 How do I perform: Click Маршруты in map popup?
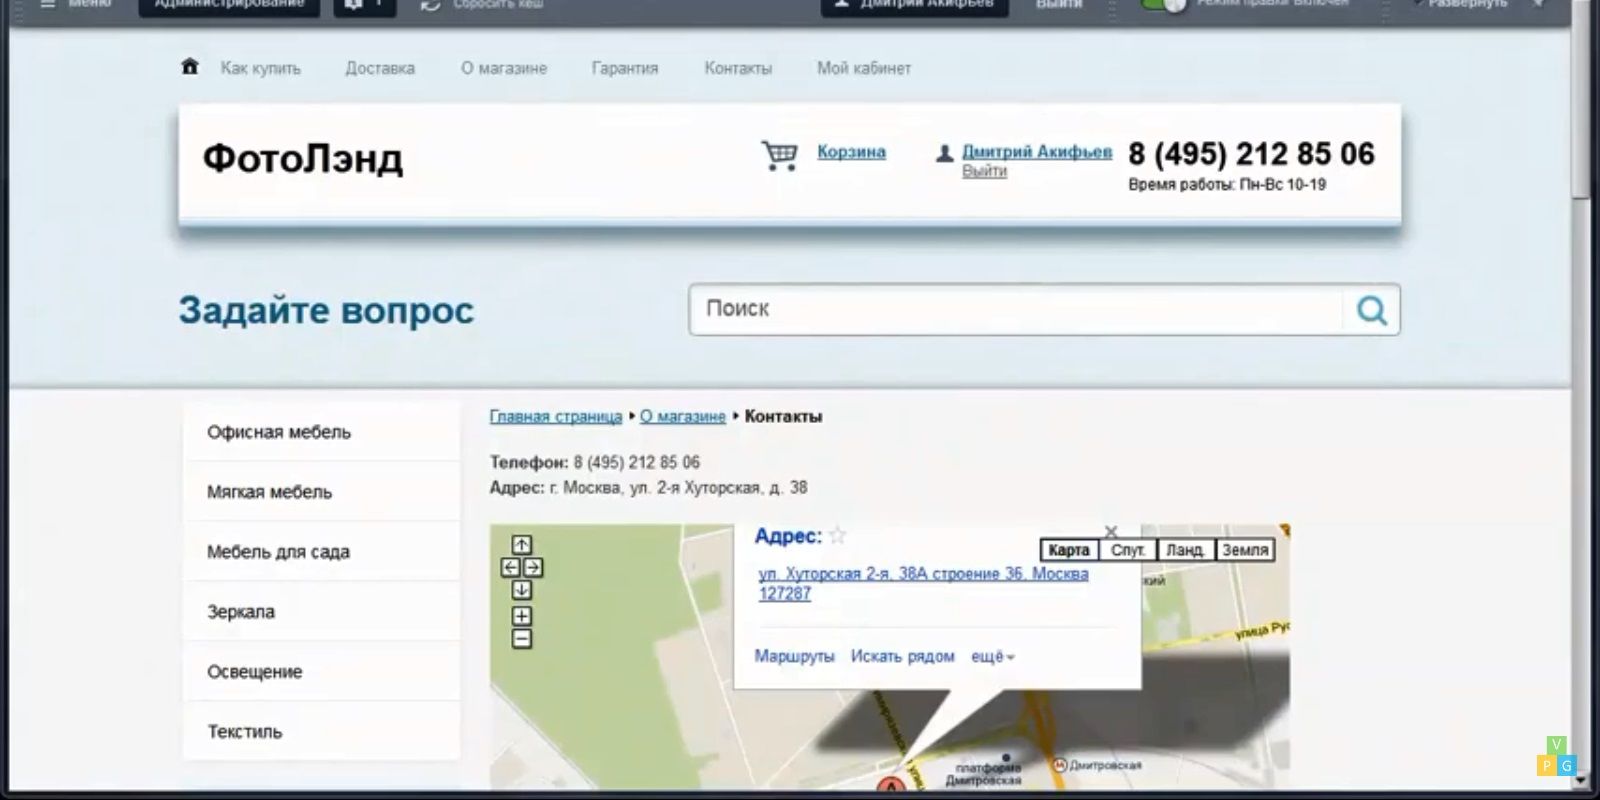794,657
